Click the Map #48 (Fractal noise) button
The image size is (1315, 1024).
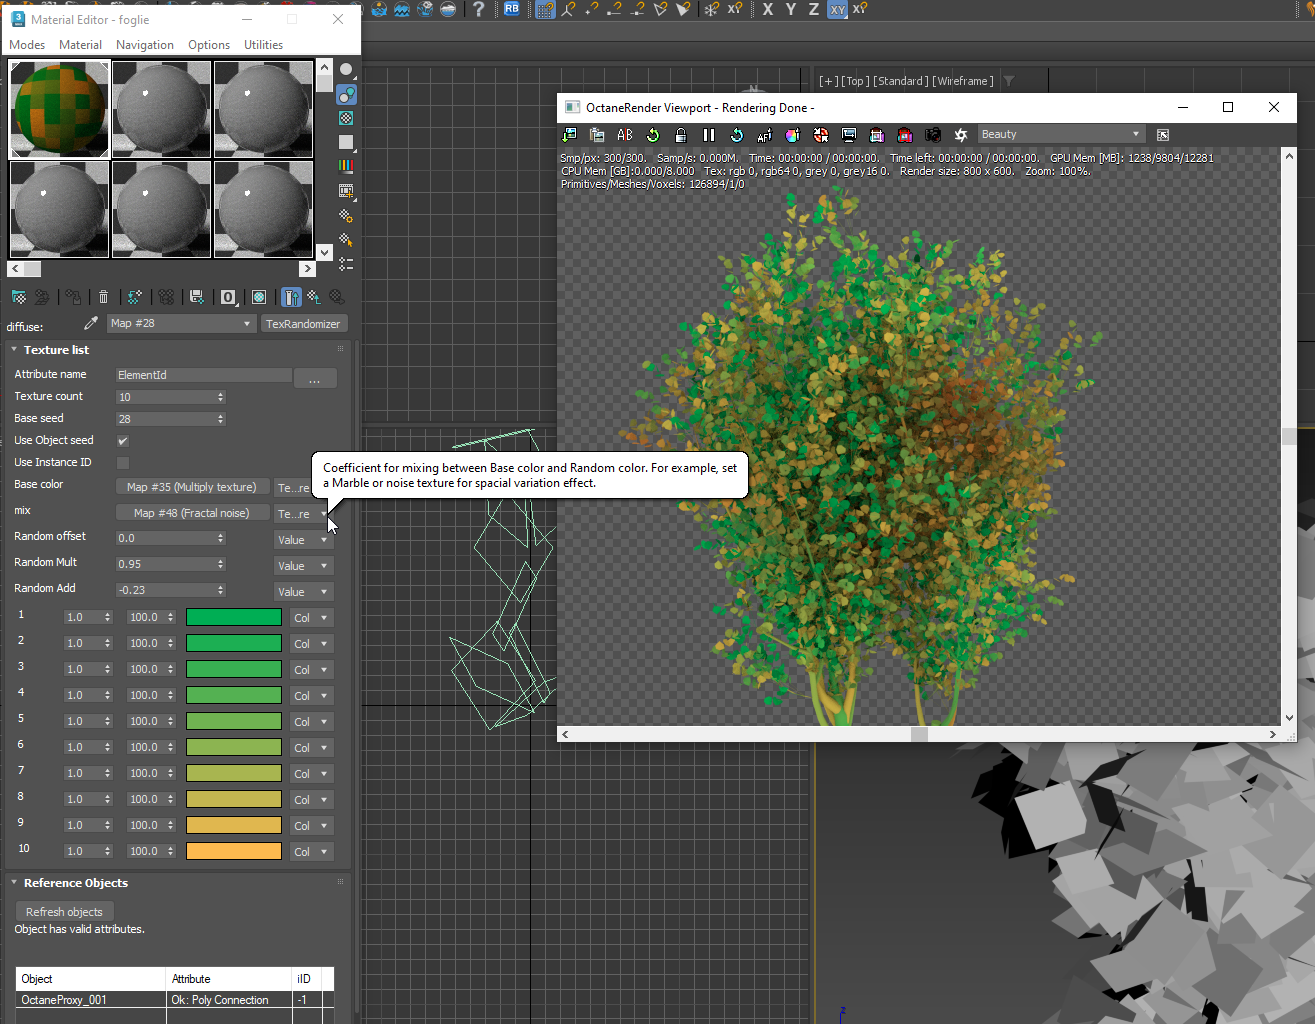click(191, 513)
